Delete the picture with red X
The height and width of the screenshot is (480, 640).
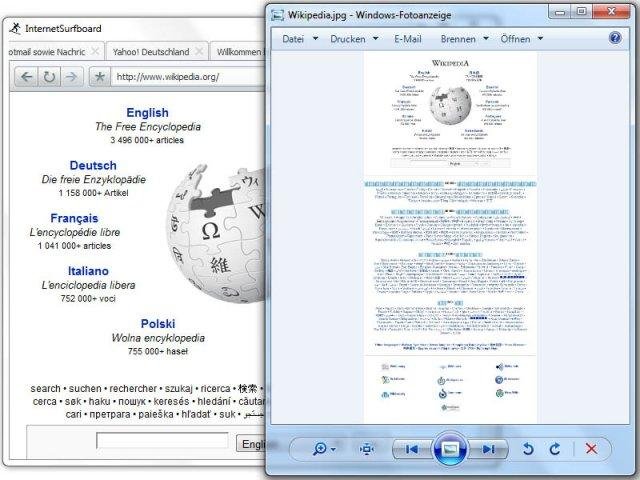(x=591, y=449)
